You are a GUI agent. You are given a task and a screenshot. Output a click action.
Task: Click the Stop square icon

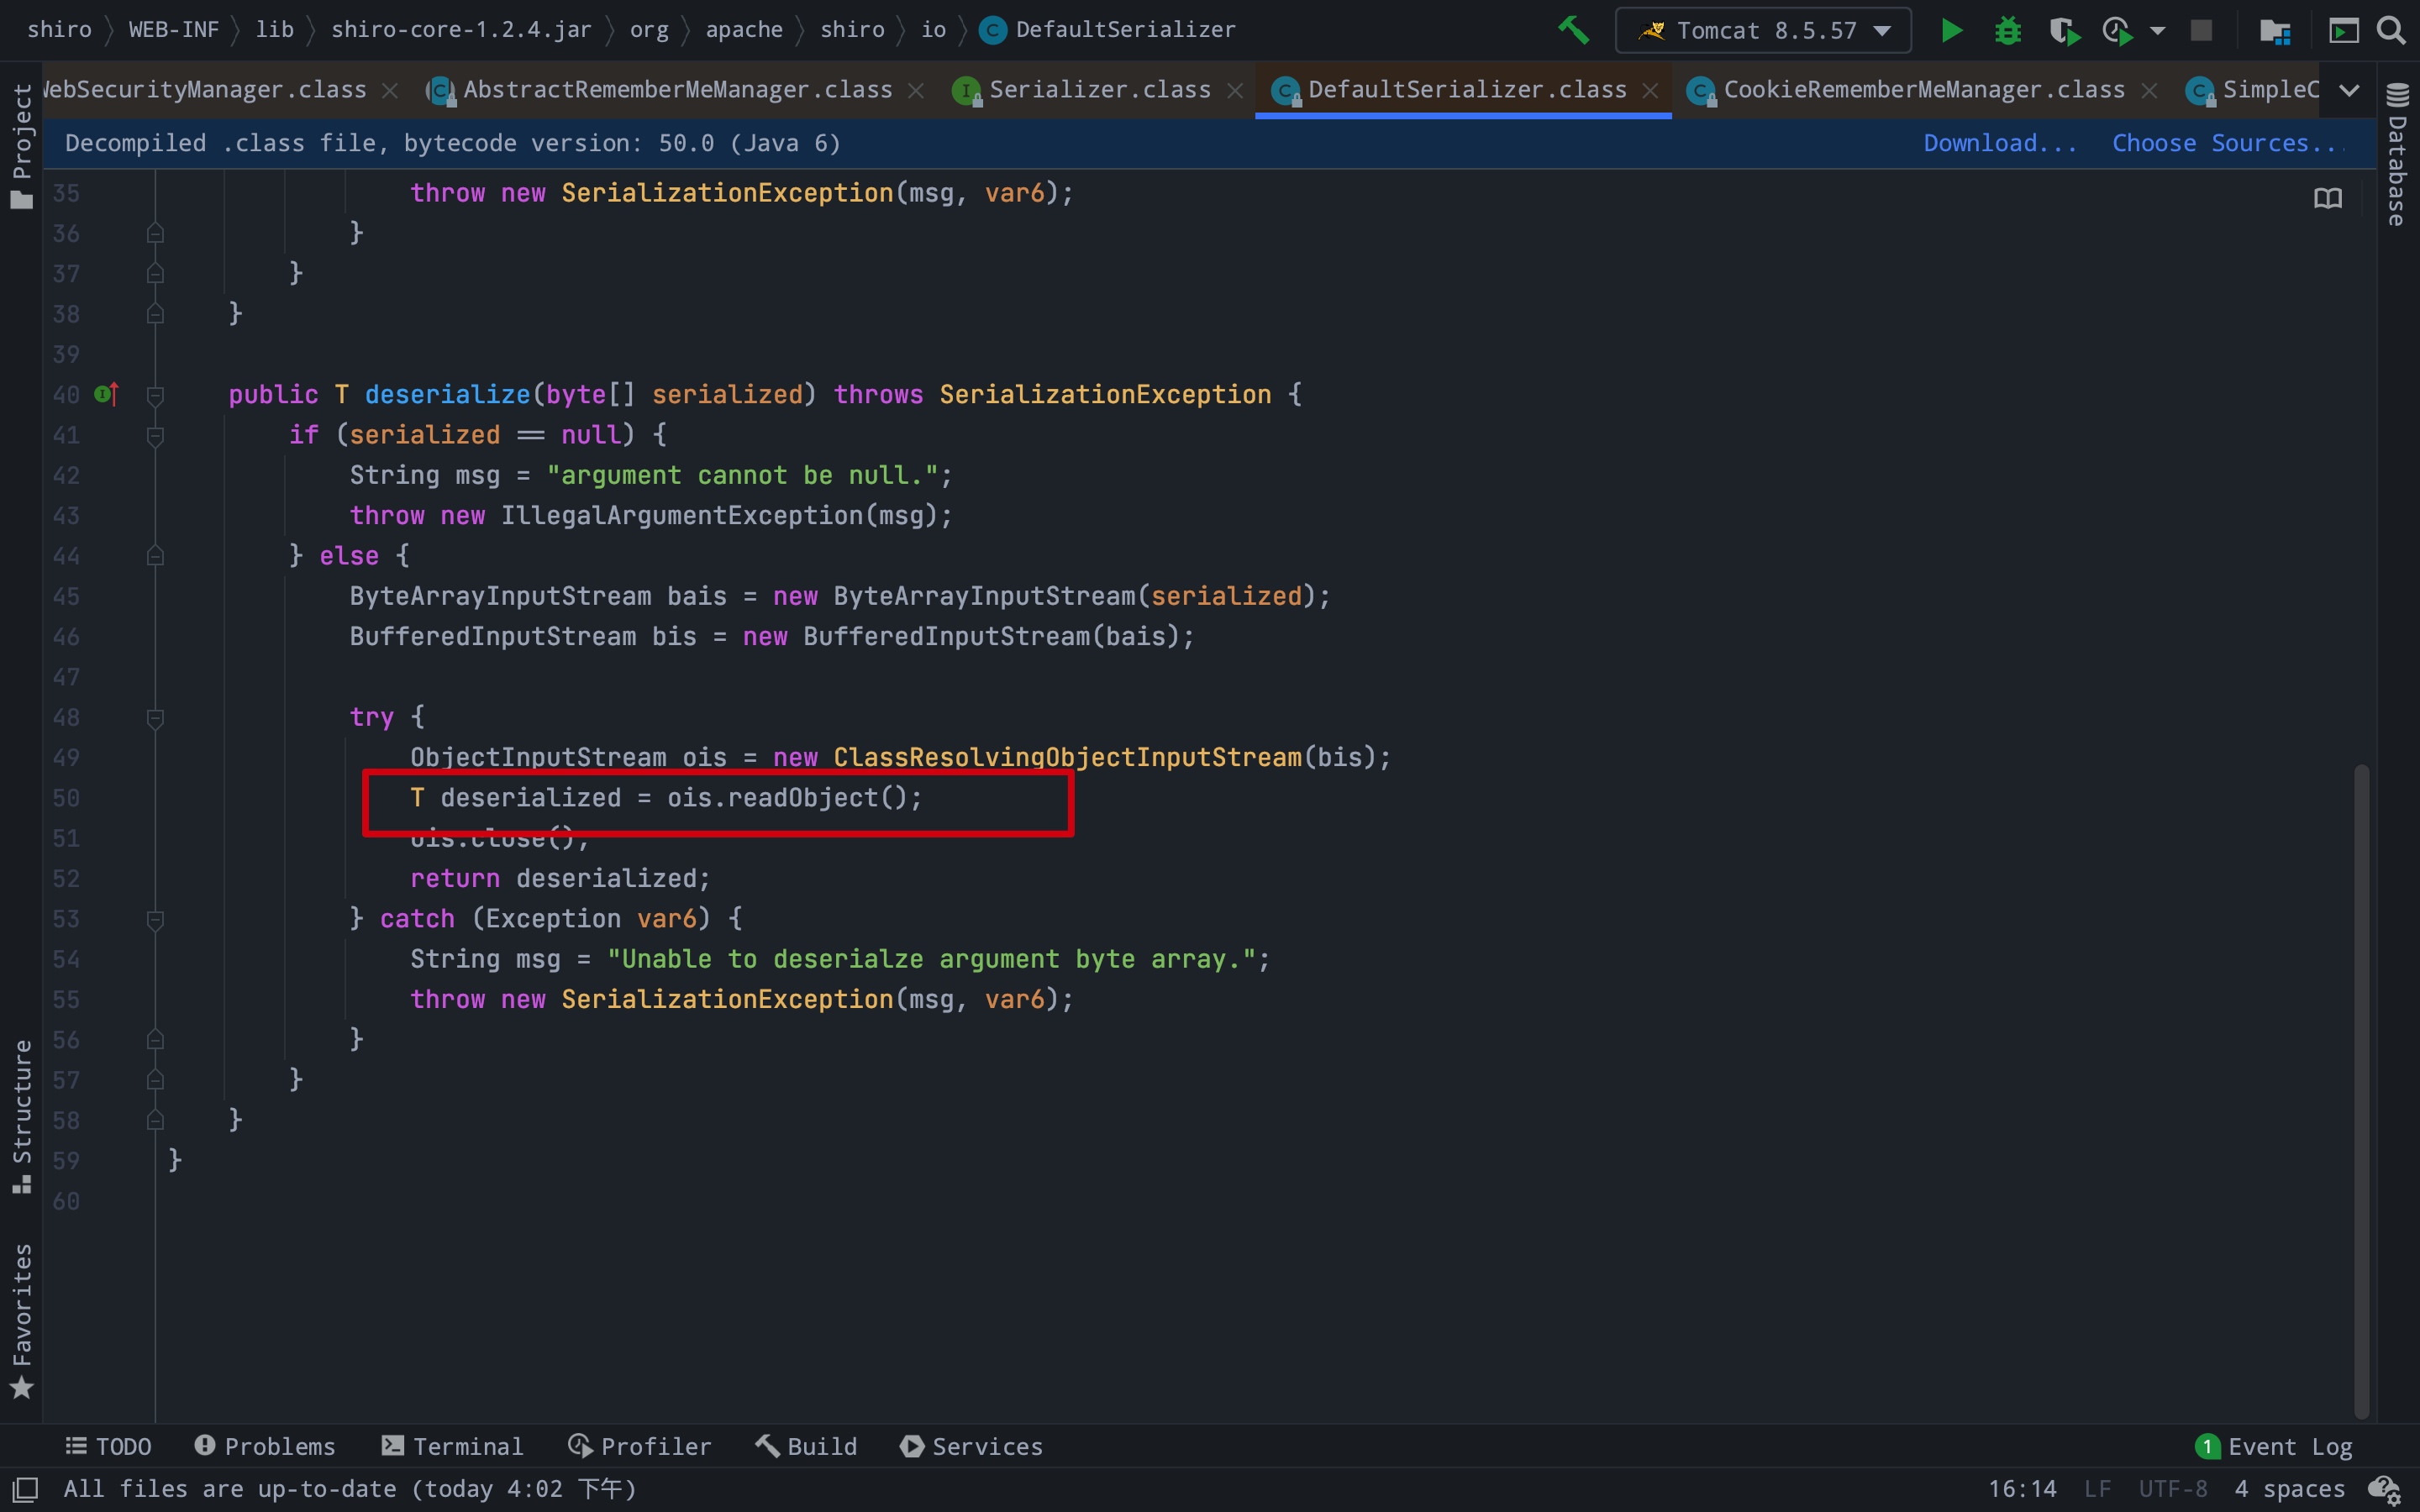2201,30
